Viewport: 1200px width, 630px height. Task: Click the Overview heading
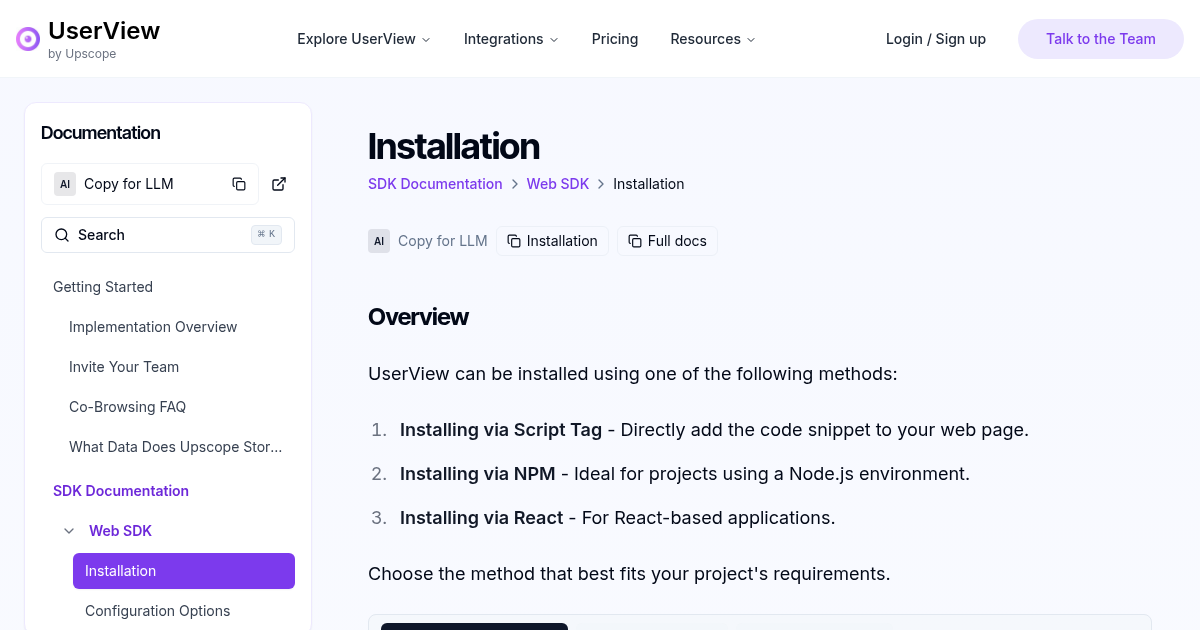(x=418, y=317)
